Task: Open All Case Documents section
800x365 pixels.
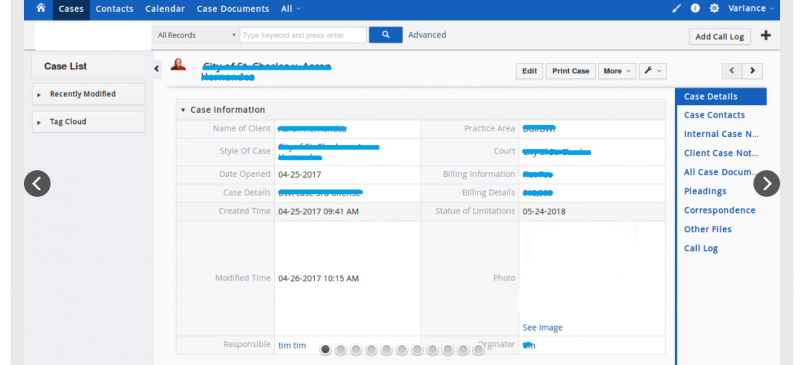Action: [x=721, y=172]
